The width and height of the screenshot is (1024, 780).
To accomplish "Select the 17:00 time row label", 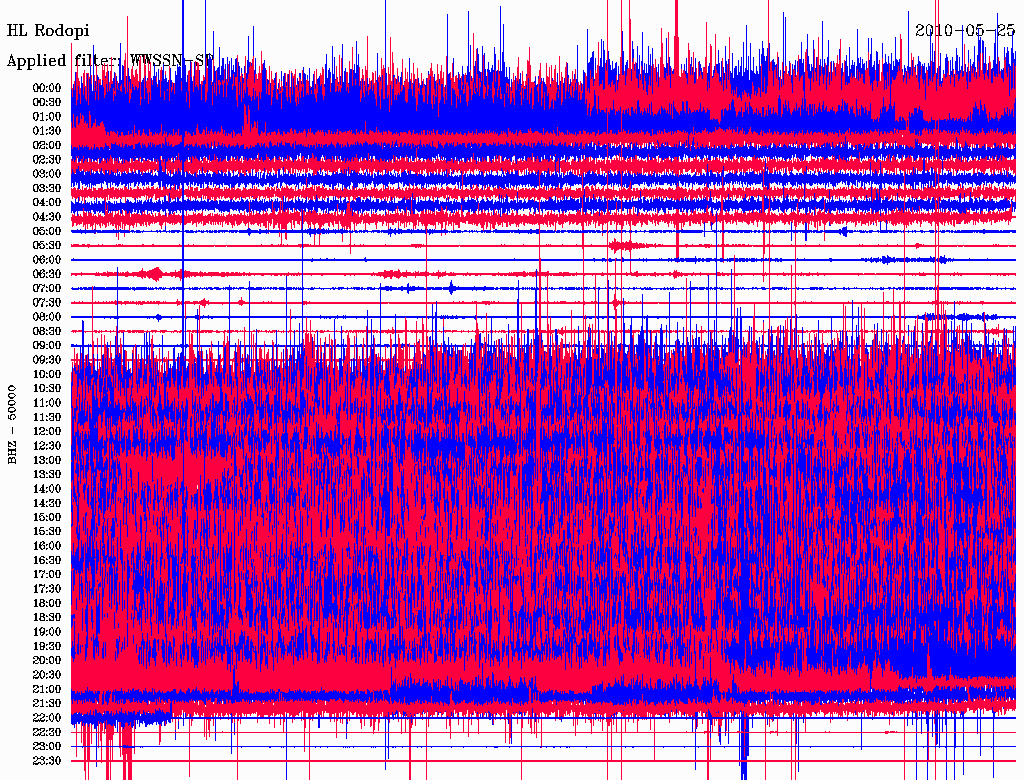I will [x=48, y=574].
